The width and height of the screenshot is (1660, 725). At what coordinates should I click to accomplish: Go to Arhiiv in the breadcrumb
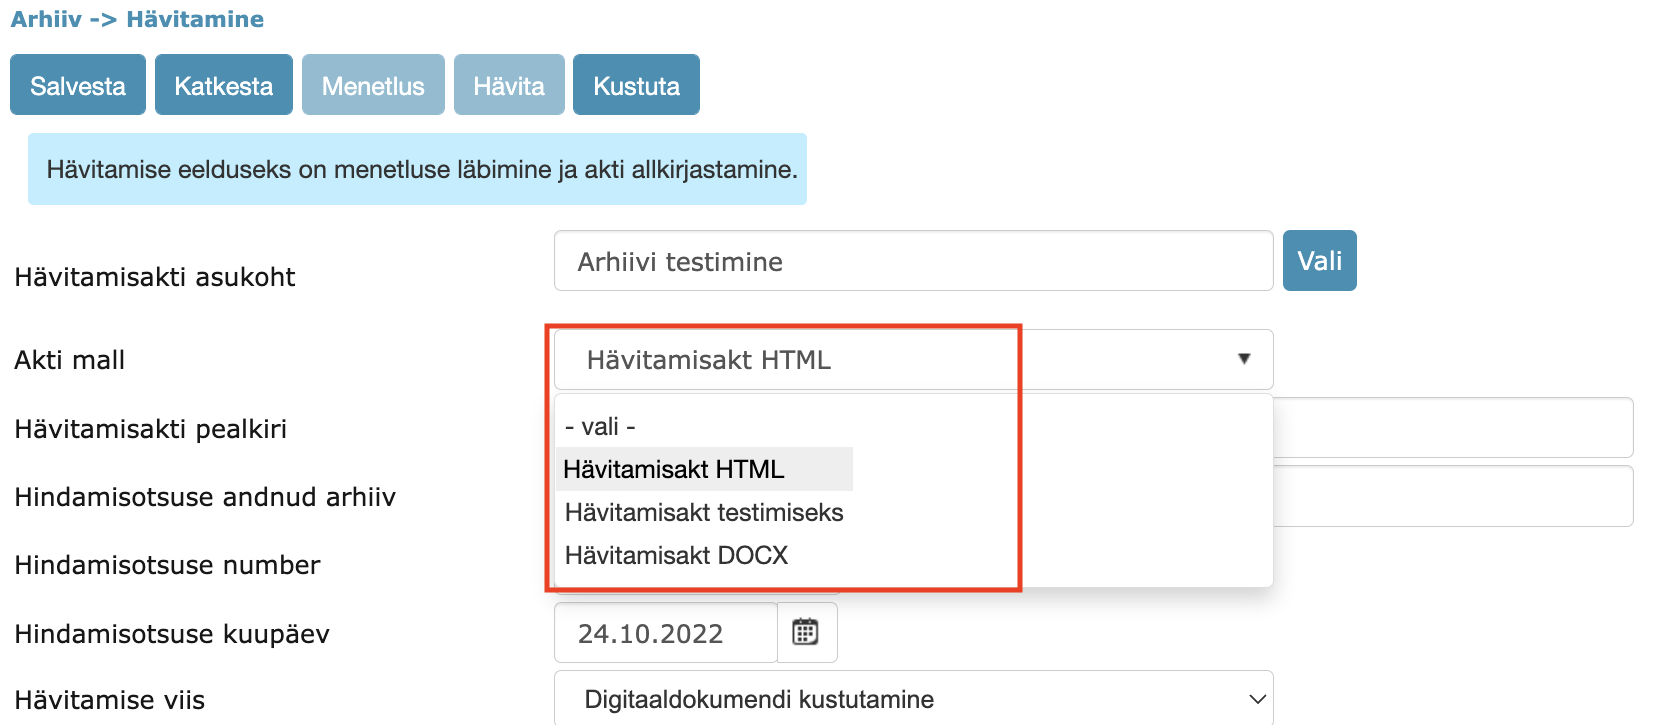click(x=46, y=19)
